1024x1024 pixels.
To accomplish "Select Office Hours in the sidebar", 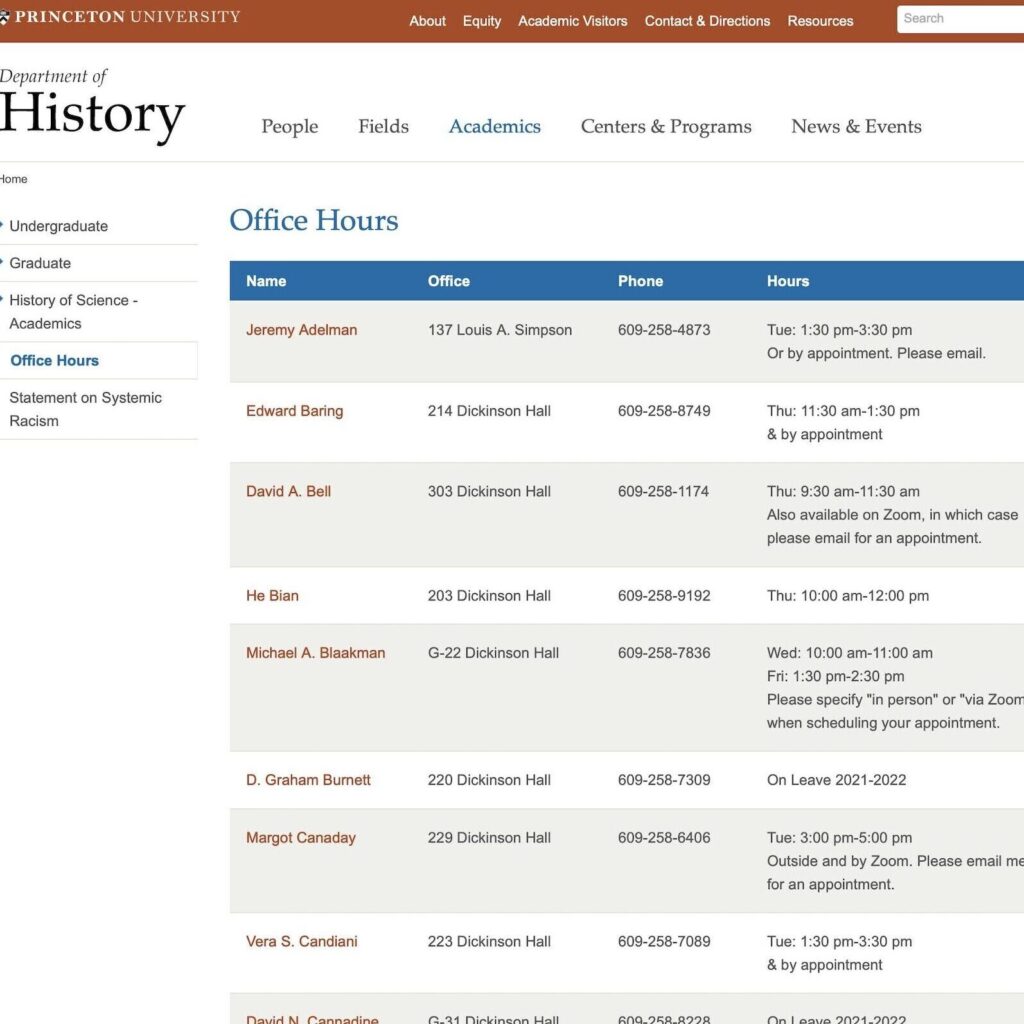I will point(54,360).
